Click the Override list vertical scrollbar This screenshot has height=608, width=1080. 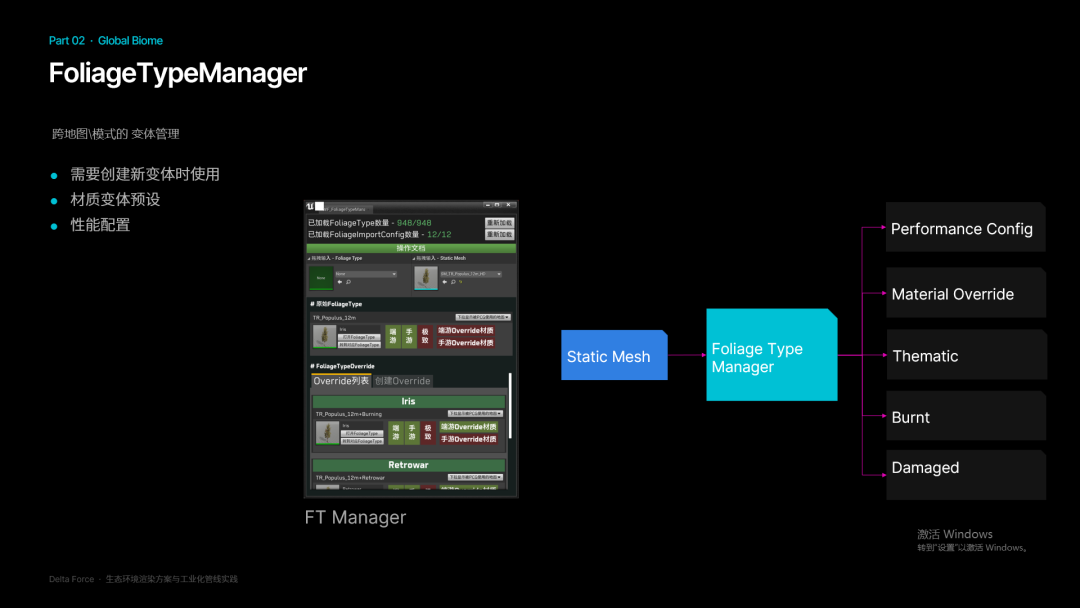[510, 406]
